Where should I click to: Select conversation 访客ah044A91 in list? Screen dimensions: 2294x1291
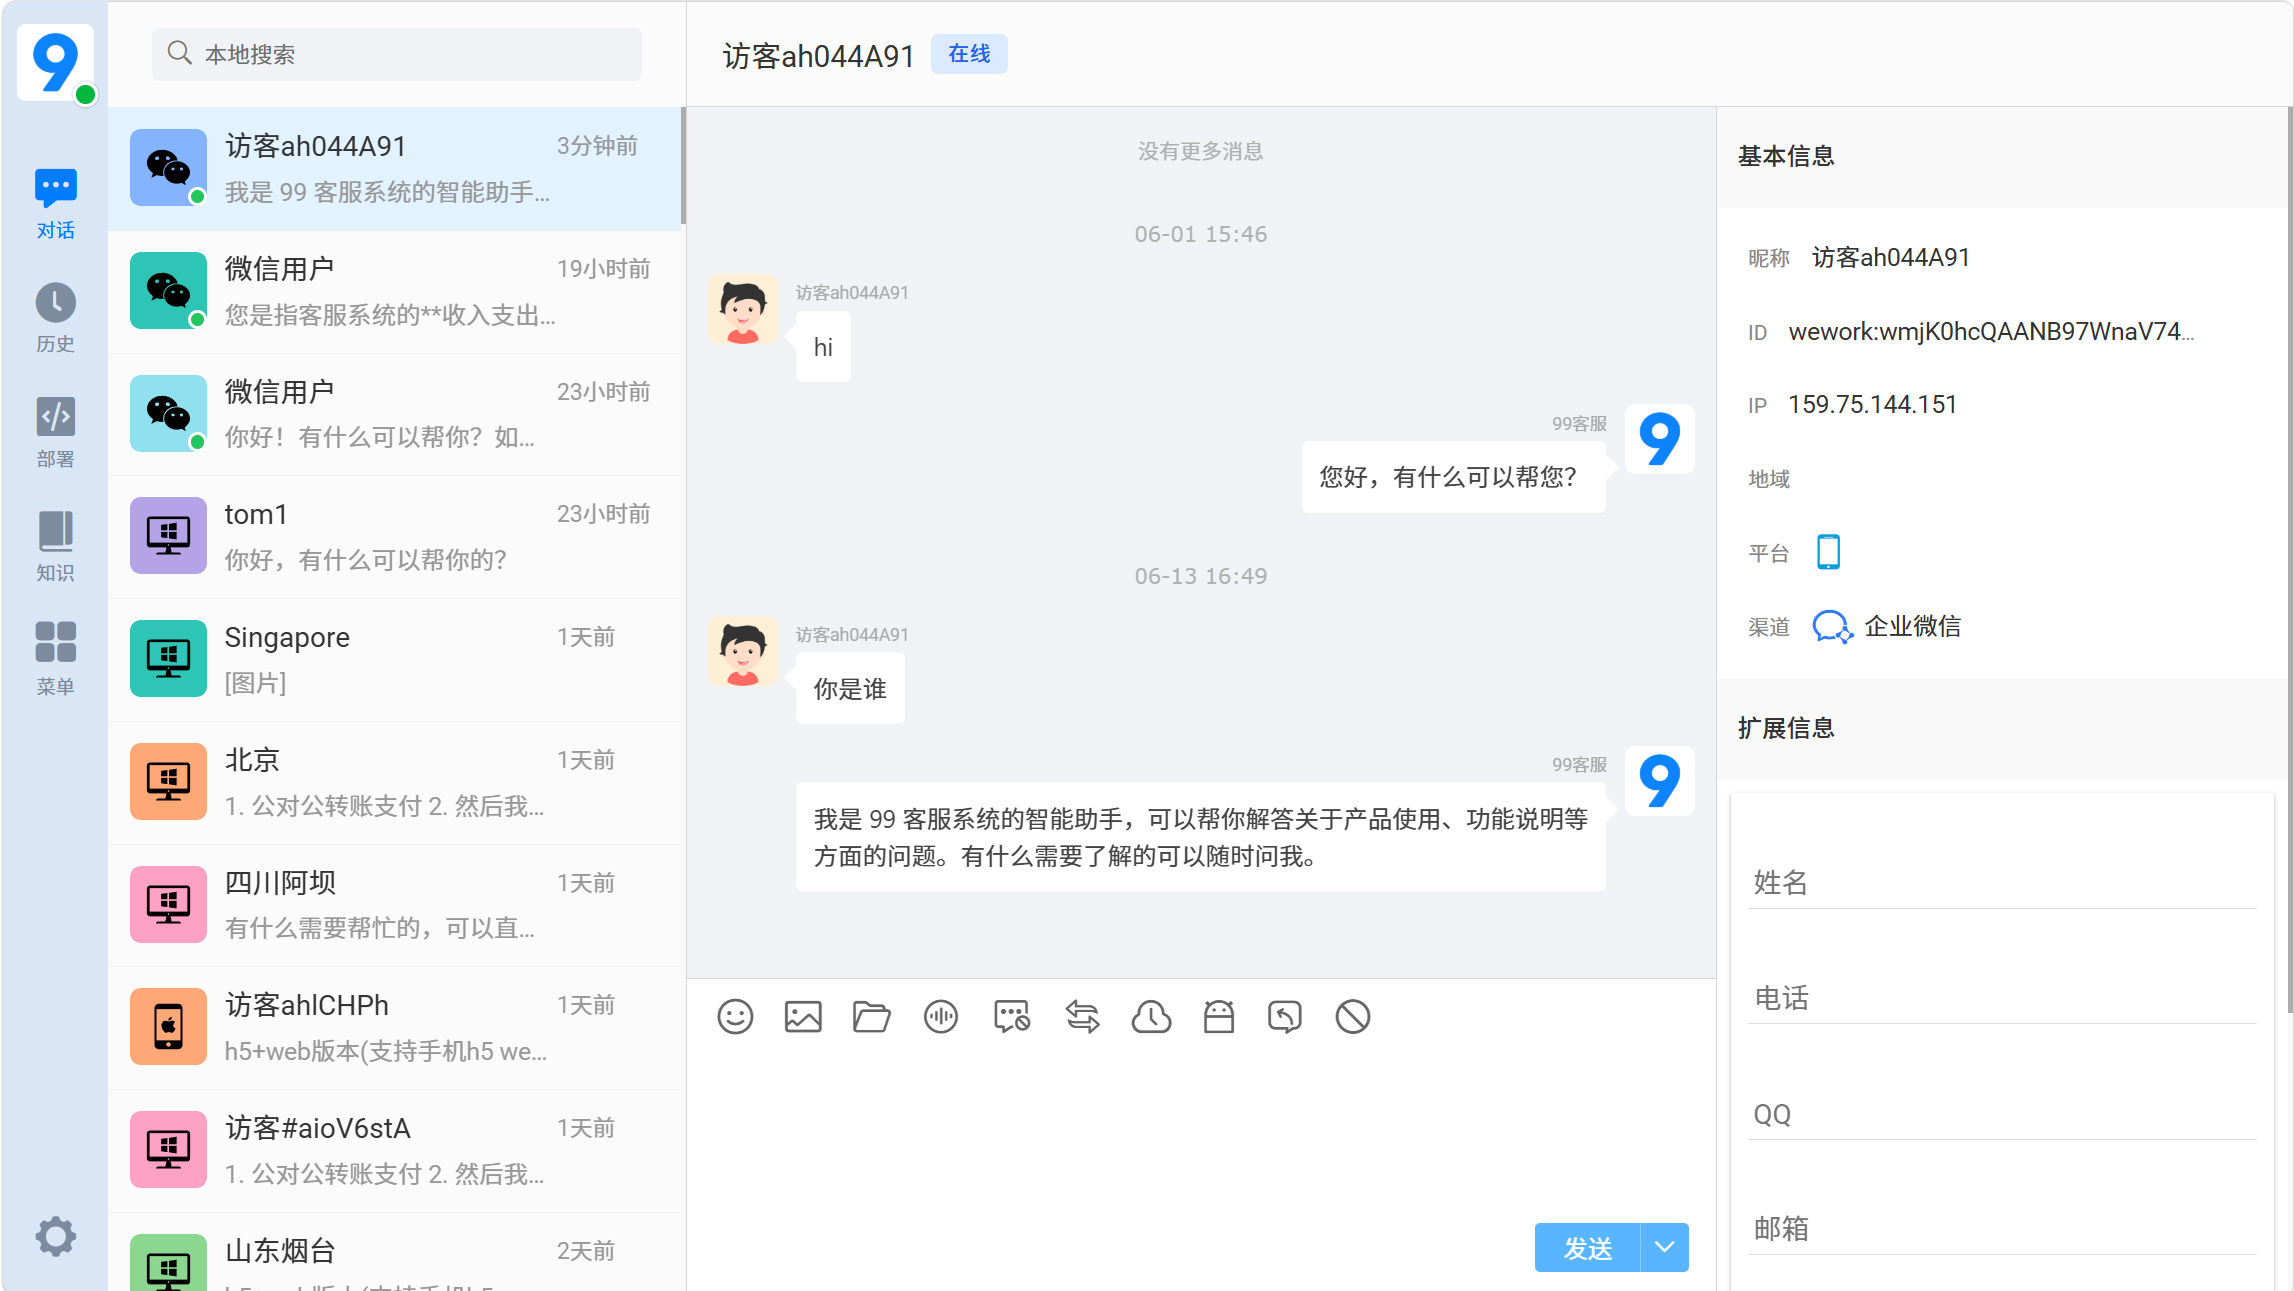pyautogui.click(x=395, y=168)
